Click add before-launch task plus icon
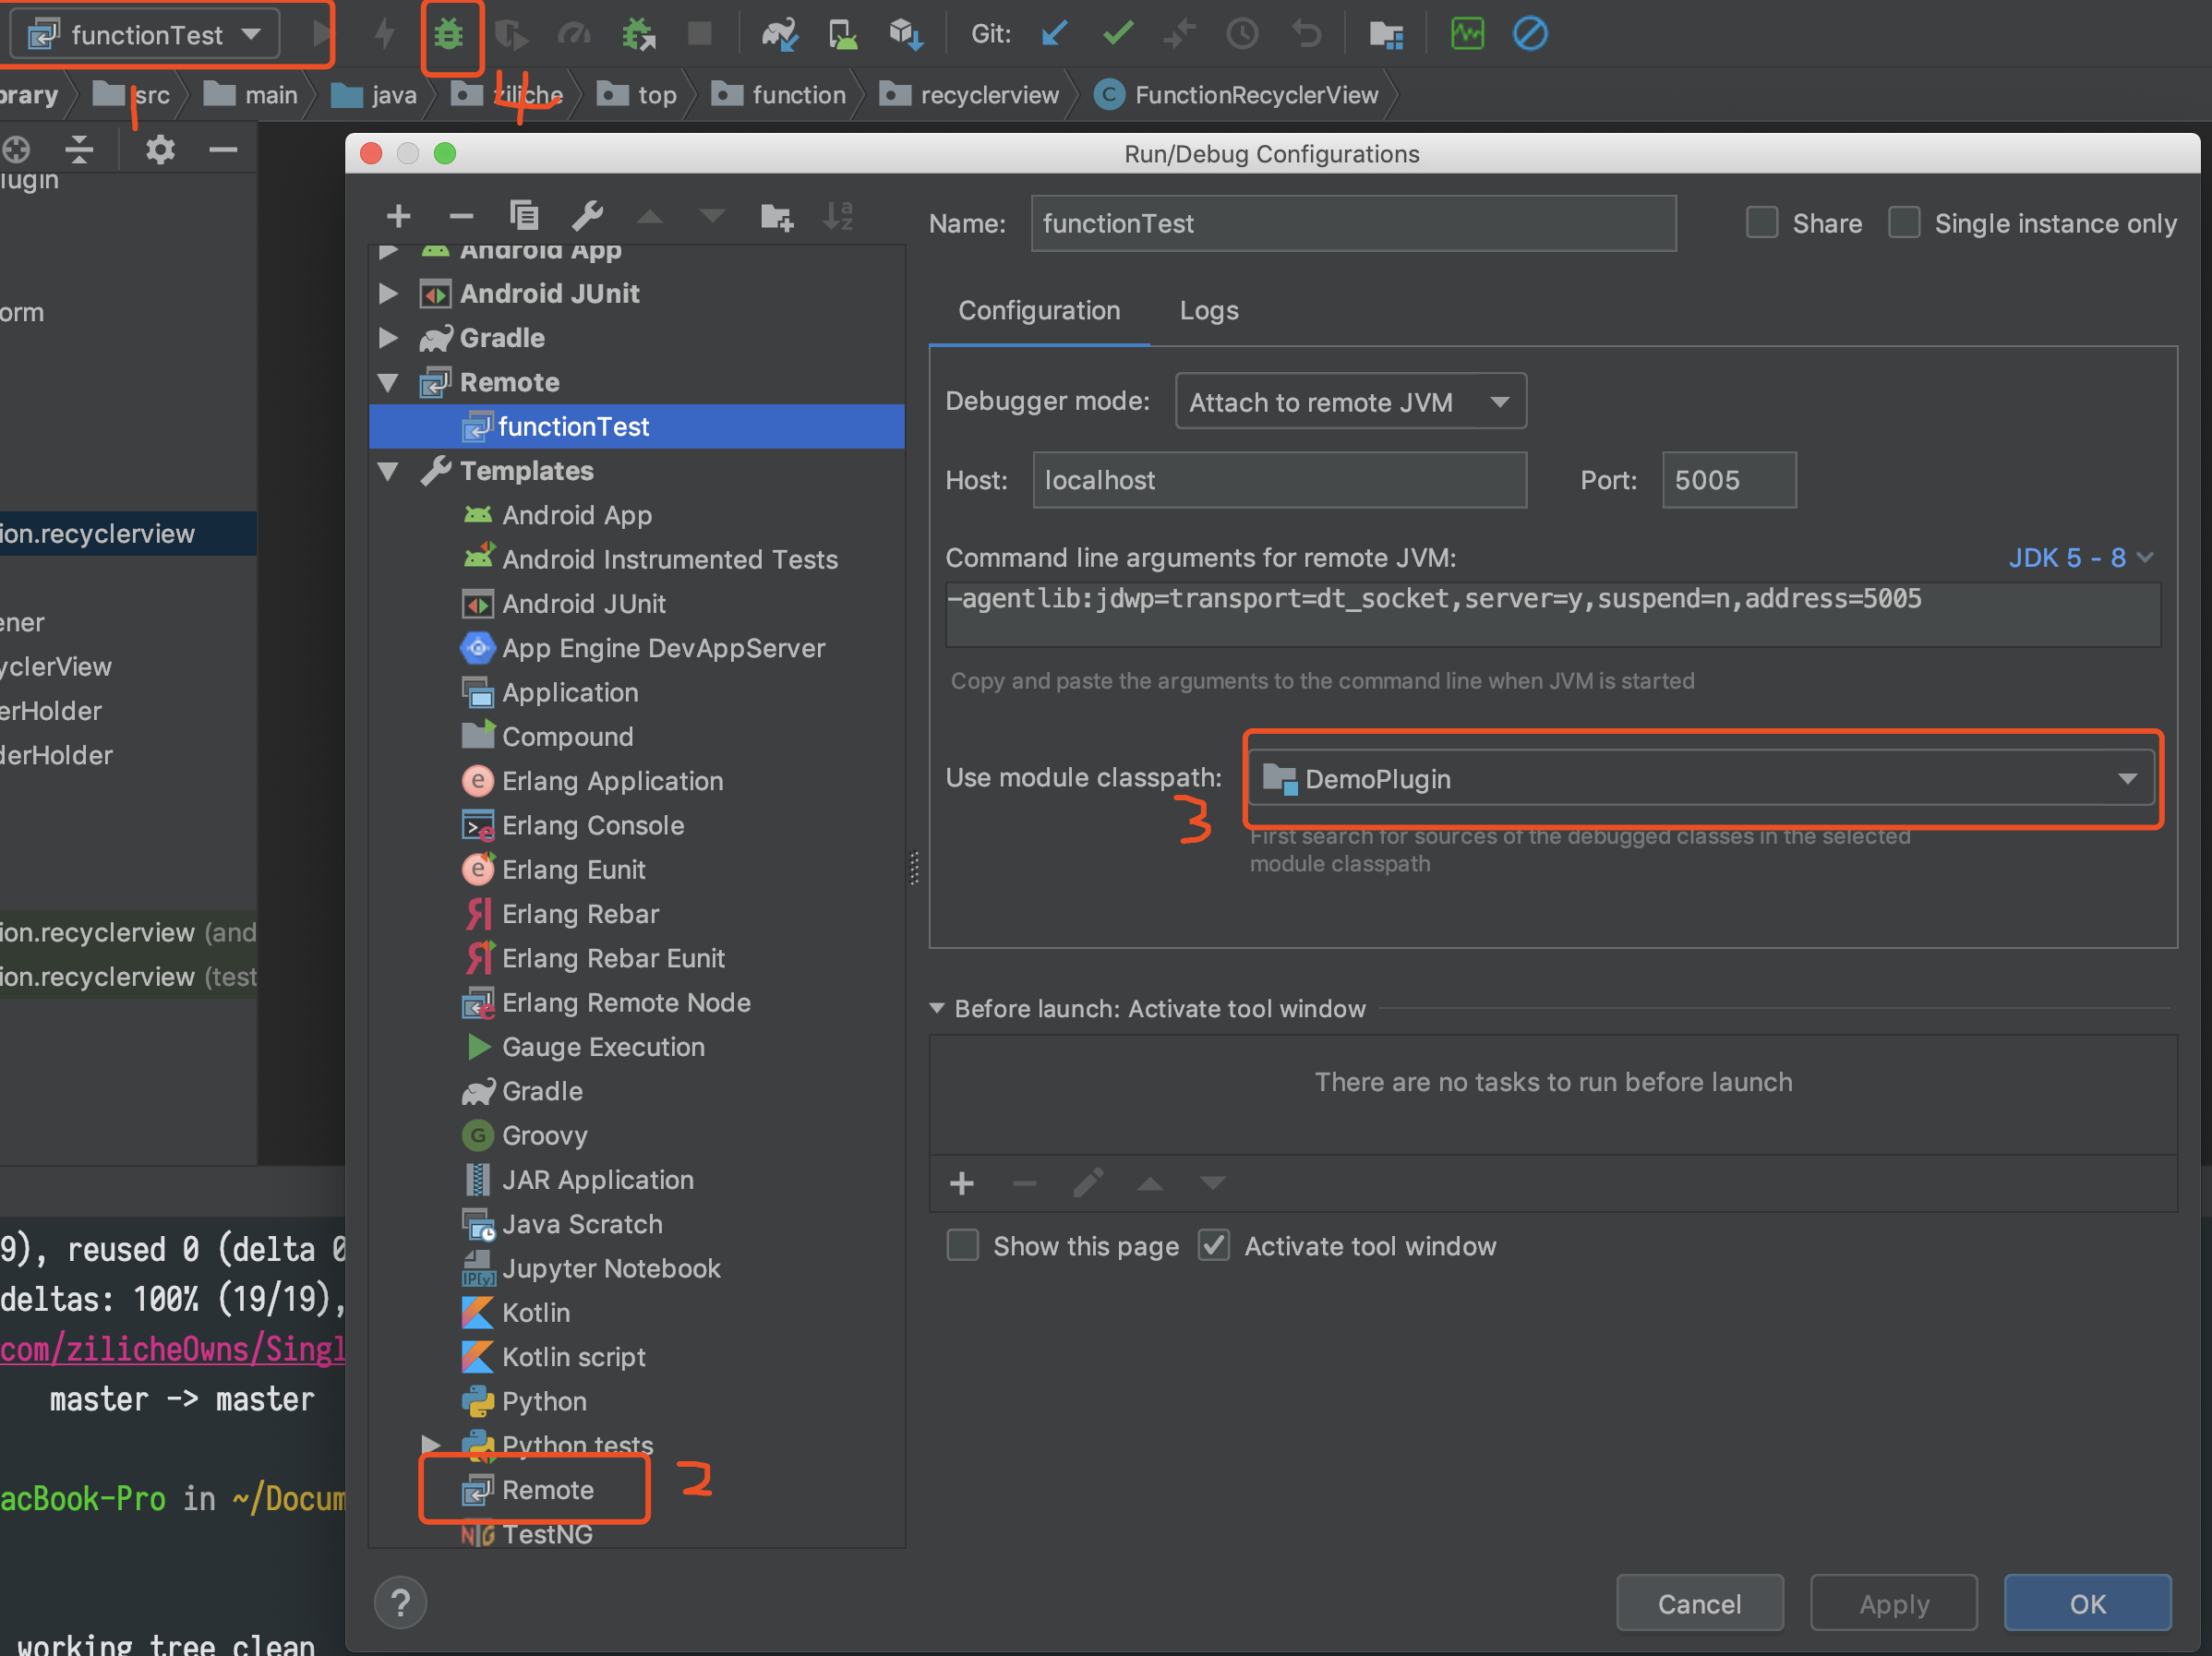The height and width of the screenshot is (1656, 2212). tap(961, 1184)
